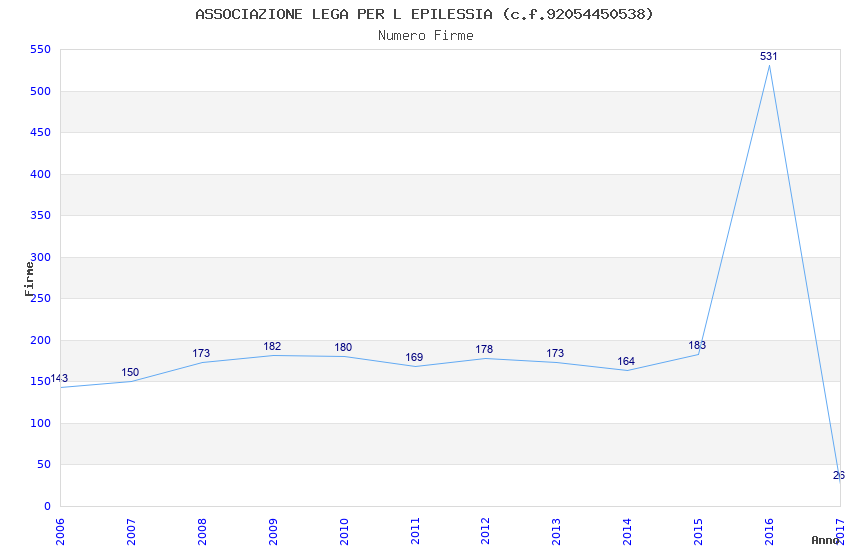850x550 pixels.
Task: Click the 450 y-axis tick label
Action: [40, 132]
